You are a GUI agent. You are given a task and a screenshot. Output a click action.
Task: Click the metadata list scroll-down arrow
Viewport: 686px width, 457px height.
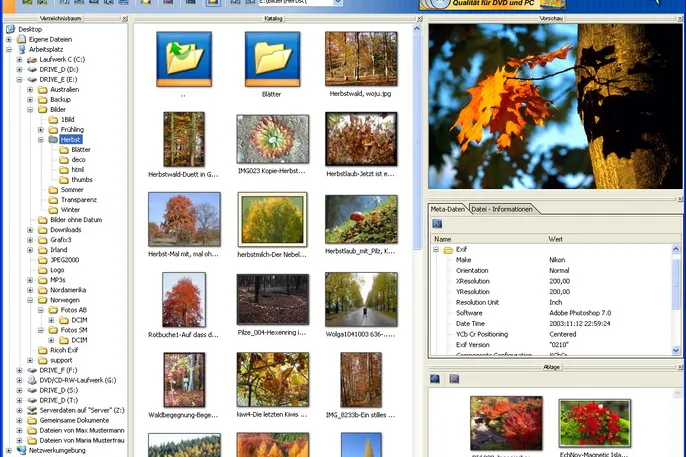pyautogui.click(x=676, y=350)
